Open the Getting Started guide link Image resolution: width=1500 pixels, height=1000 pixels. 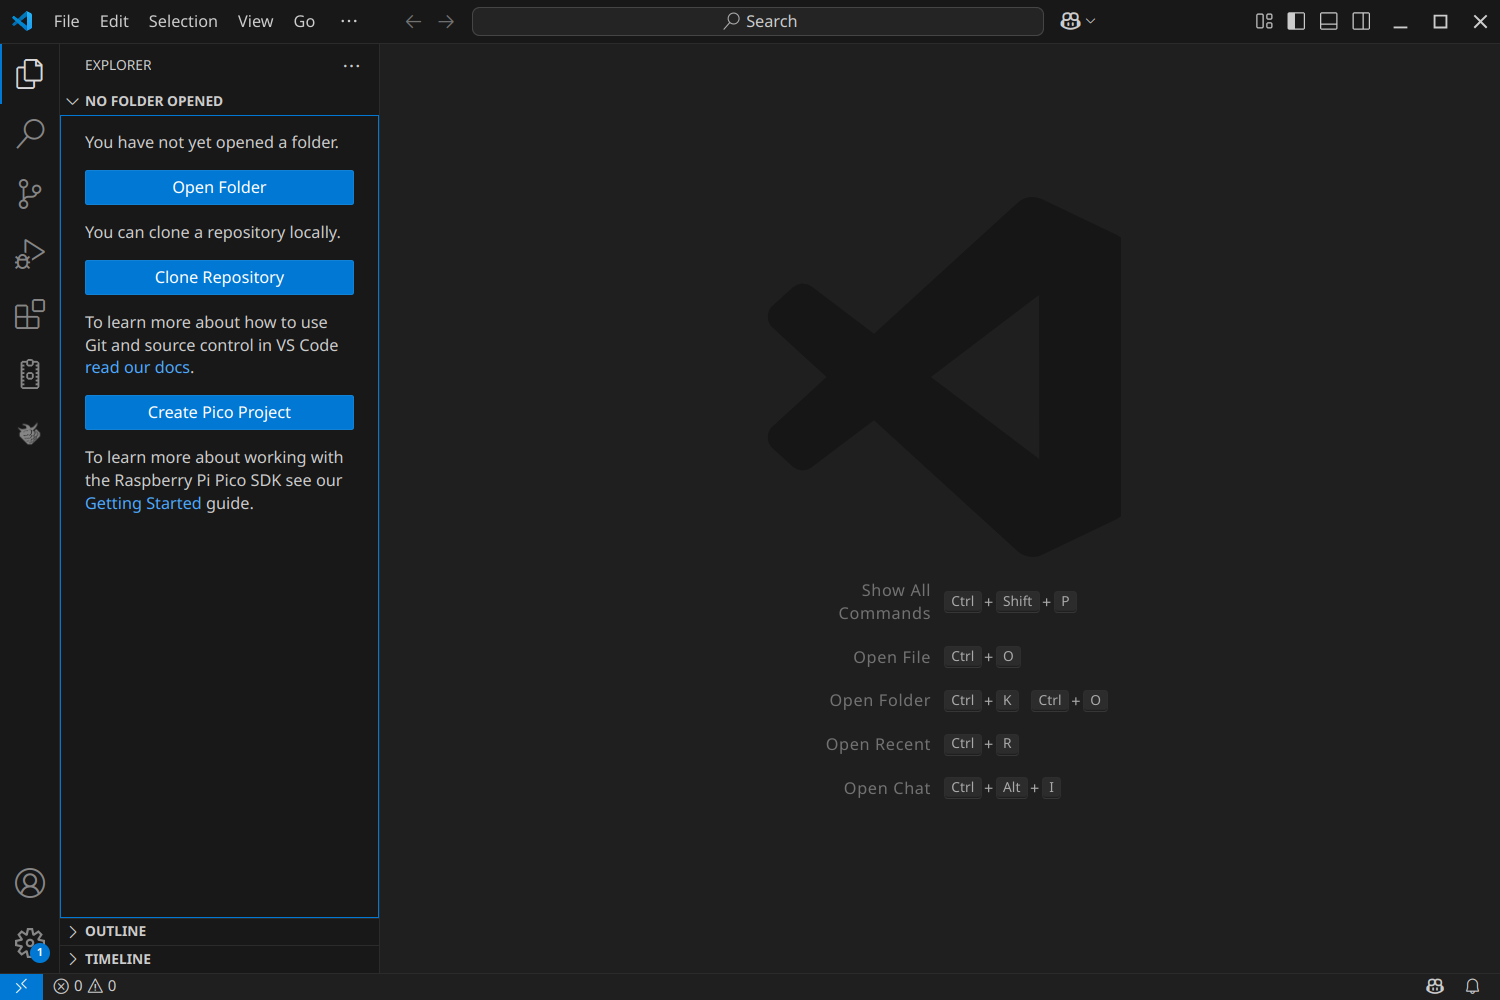point(143,503)
